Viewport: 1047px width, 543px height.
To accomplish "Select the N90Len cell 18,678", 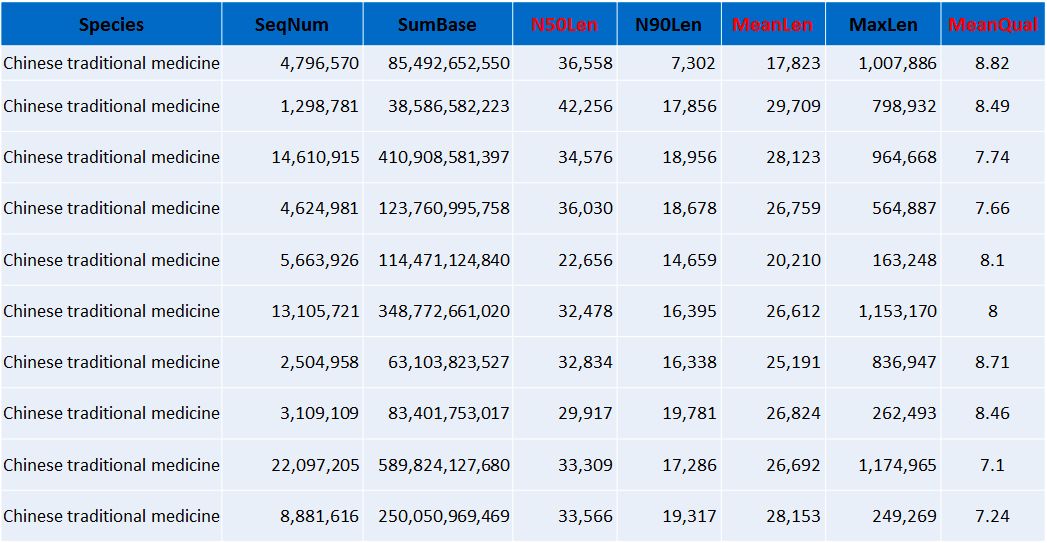I will click(689, 208).
